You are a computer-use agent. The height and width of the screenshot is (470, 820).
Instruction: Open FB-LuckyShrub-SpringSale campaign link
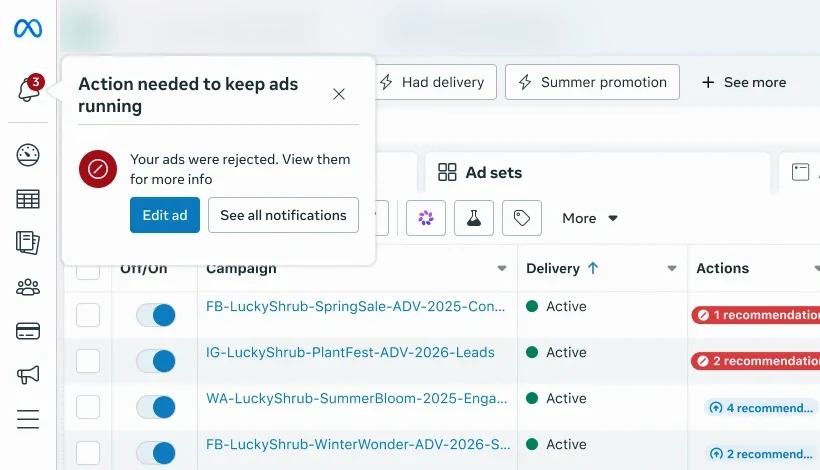click(356, 306)
